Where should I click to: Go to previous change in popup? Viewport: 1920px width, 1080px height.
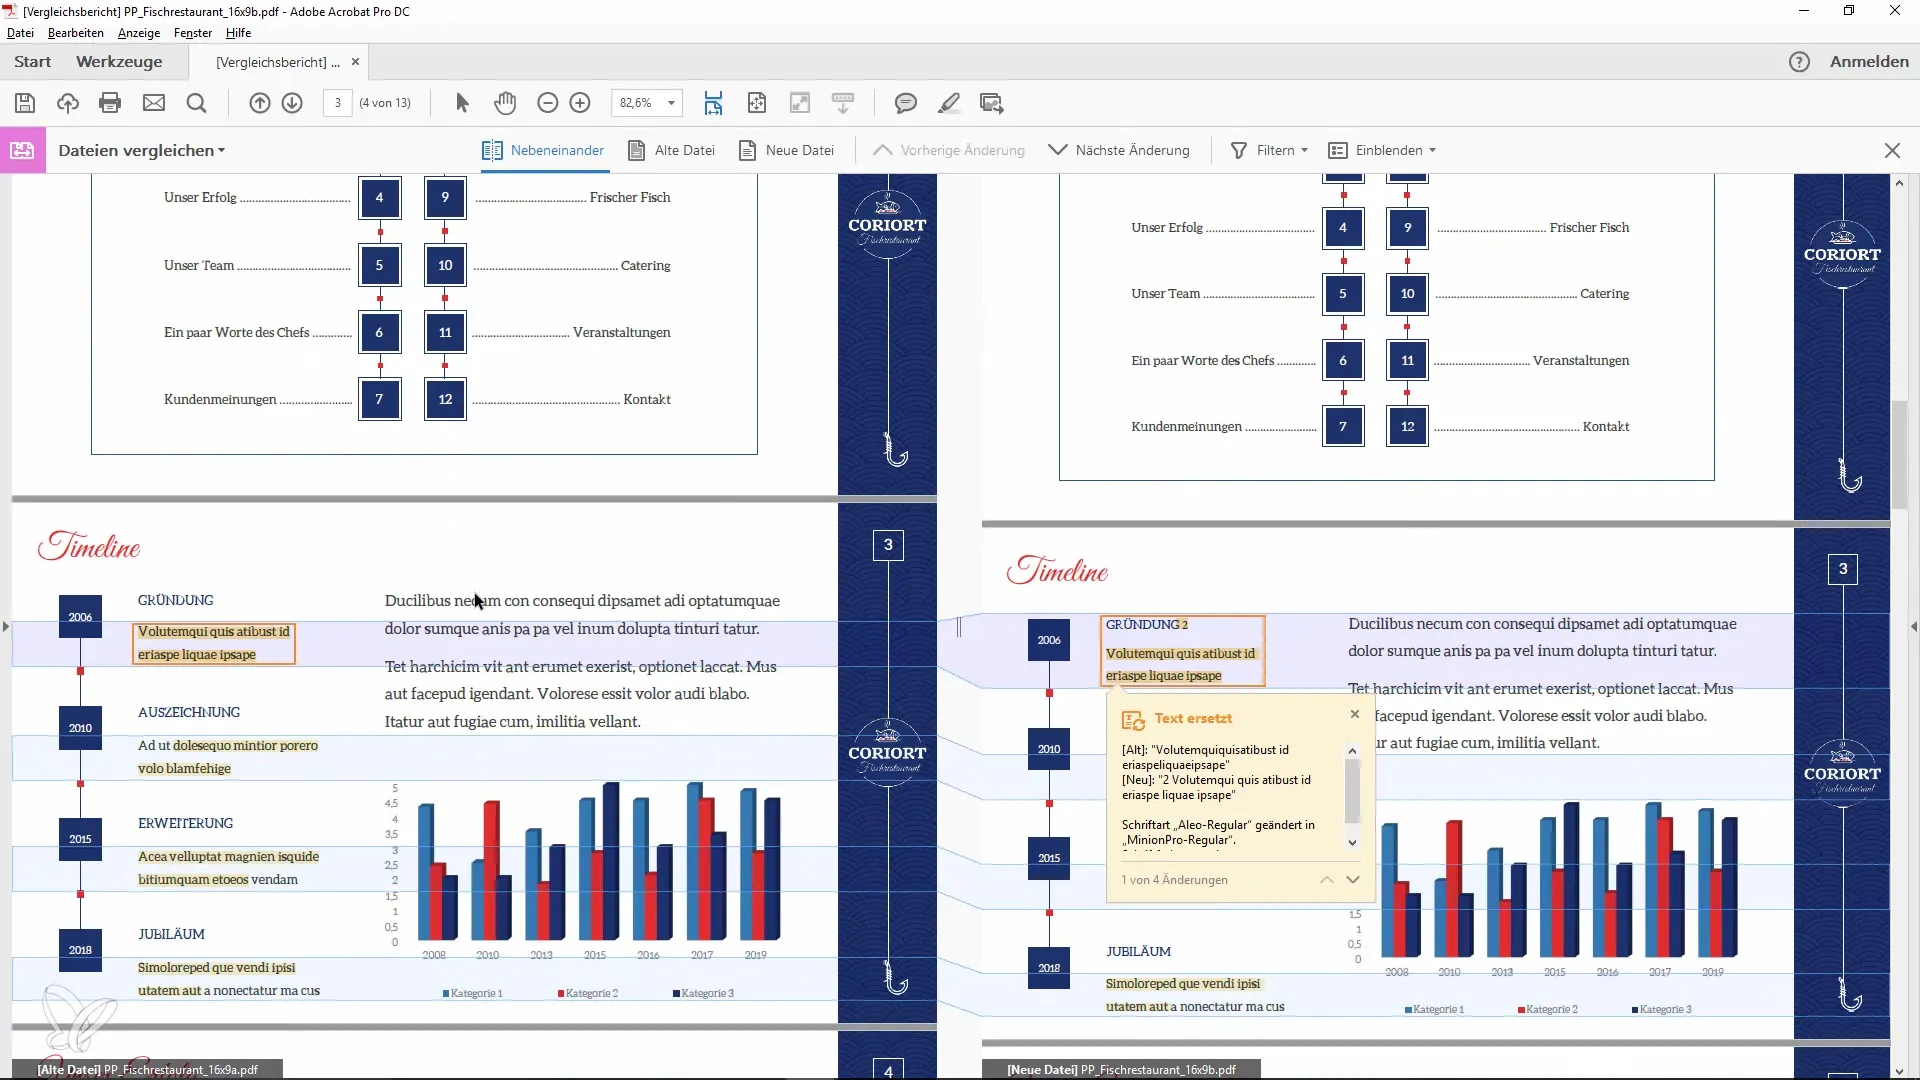click(1326, 880)
